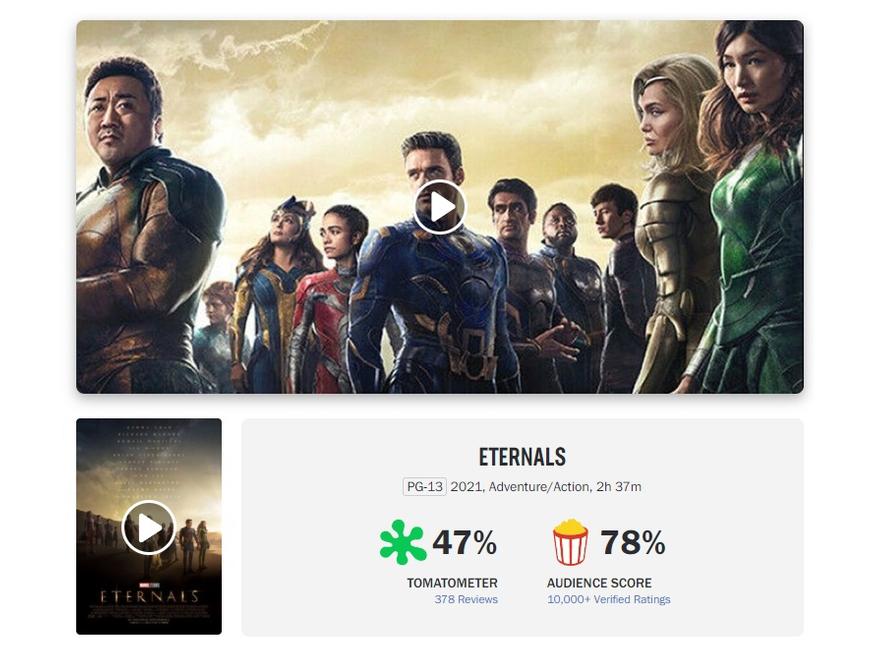Click the character in the green suit

[x=752, y=207]
